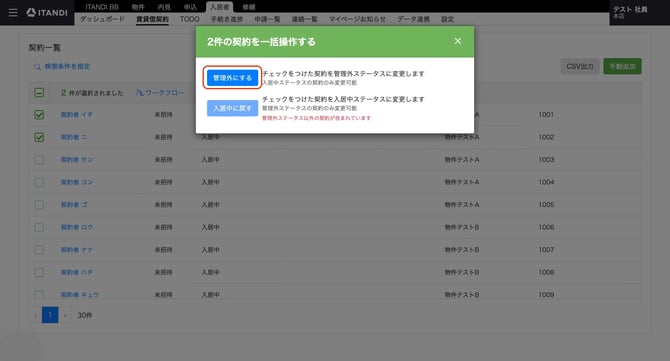Screen dimensions: 670x361
Task: Open the ワークフロー link
Action: (165, 93)
